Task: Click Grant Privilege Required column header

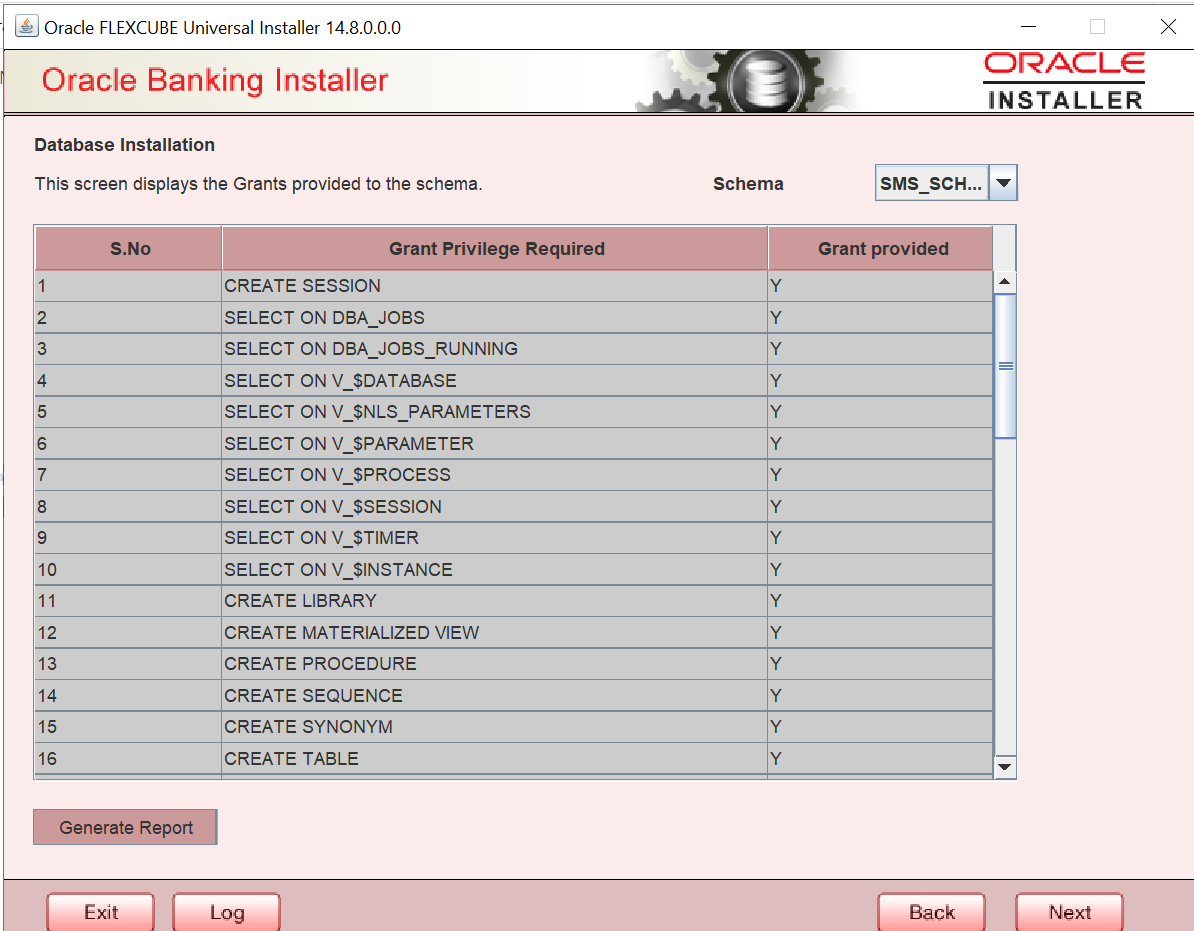Action: (495, 248)
